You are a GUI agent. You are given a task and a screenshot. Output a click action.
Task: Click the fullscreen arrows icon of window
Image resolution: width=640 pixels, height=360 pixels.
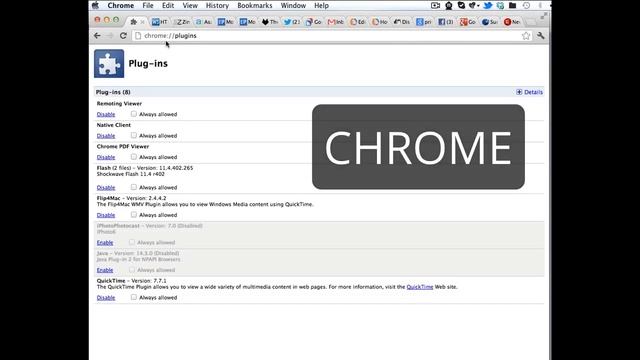(544, 16)
